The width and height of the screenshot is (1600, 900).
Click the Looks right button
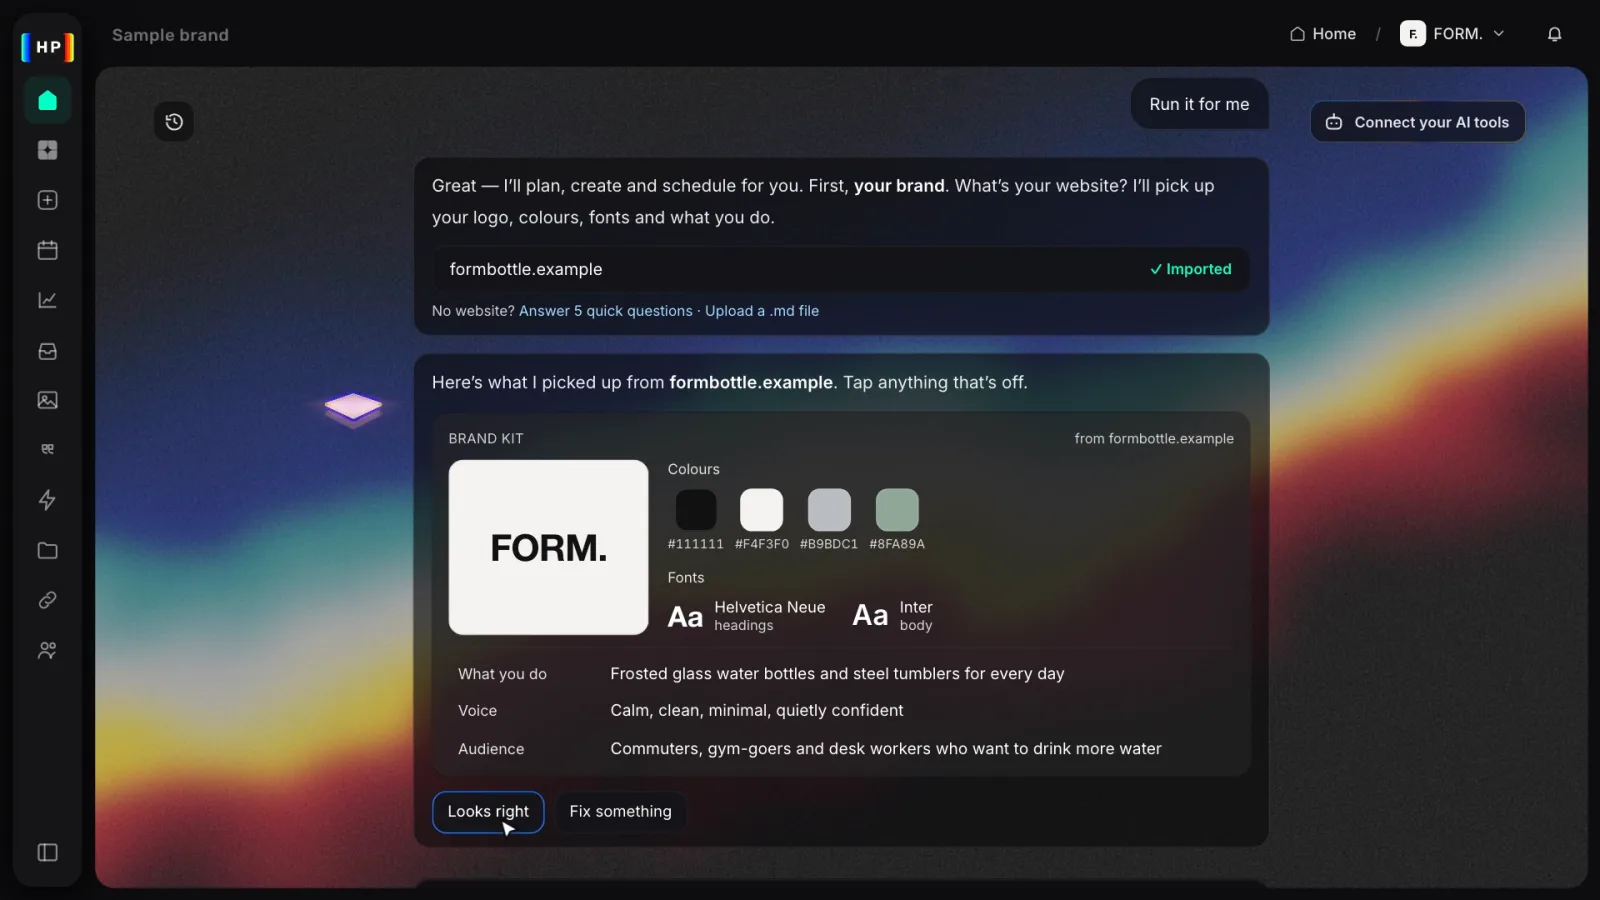[x=488, y=812]
